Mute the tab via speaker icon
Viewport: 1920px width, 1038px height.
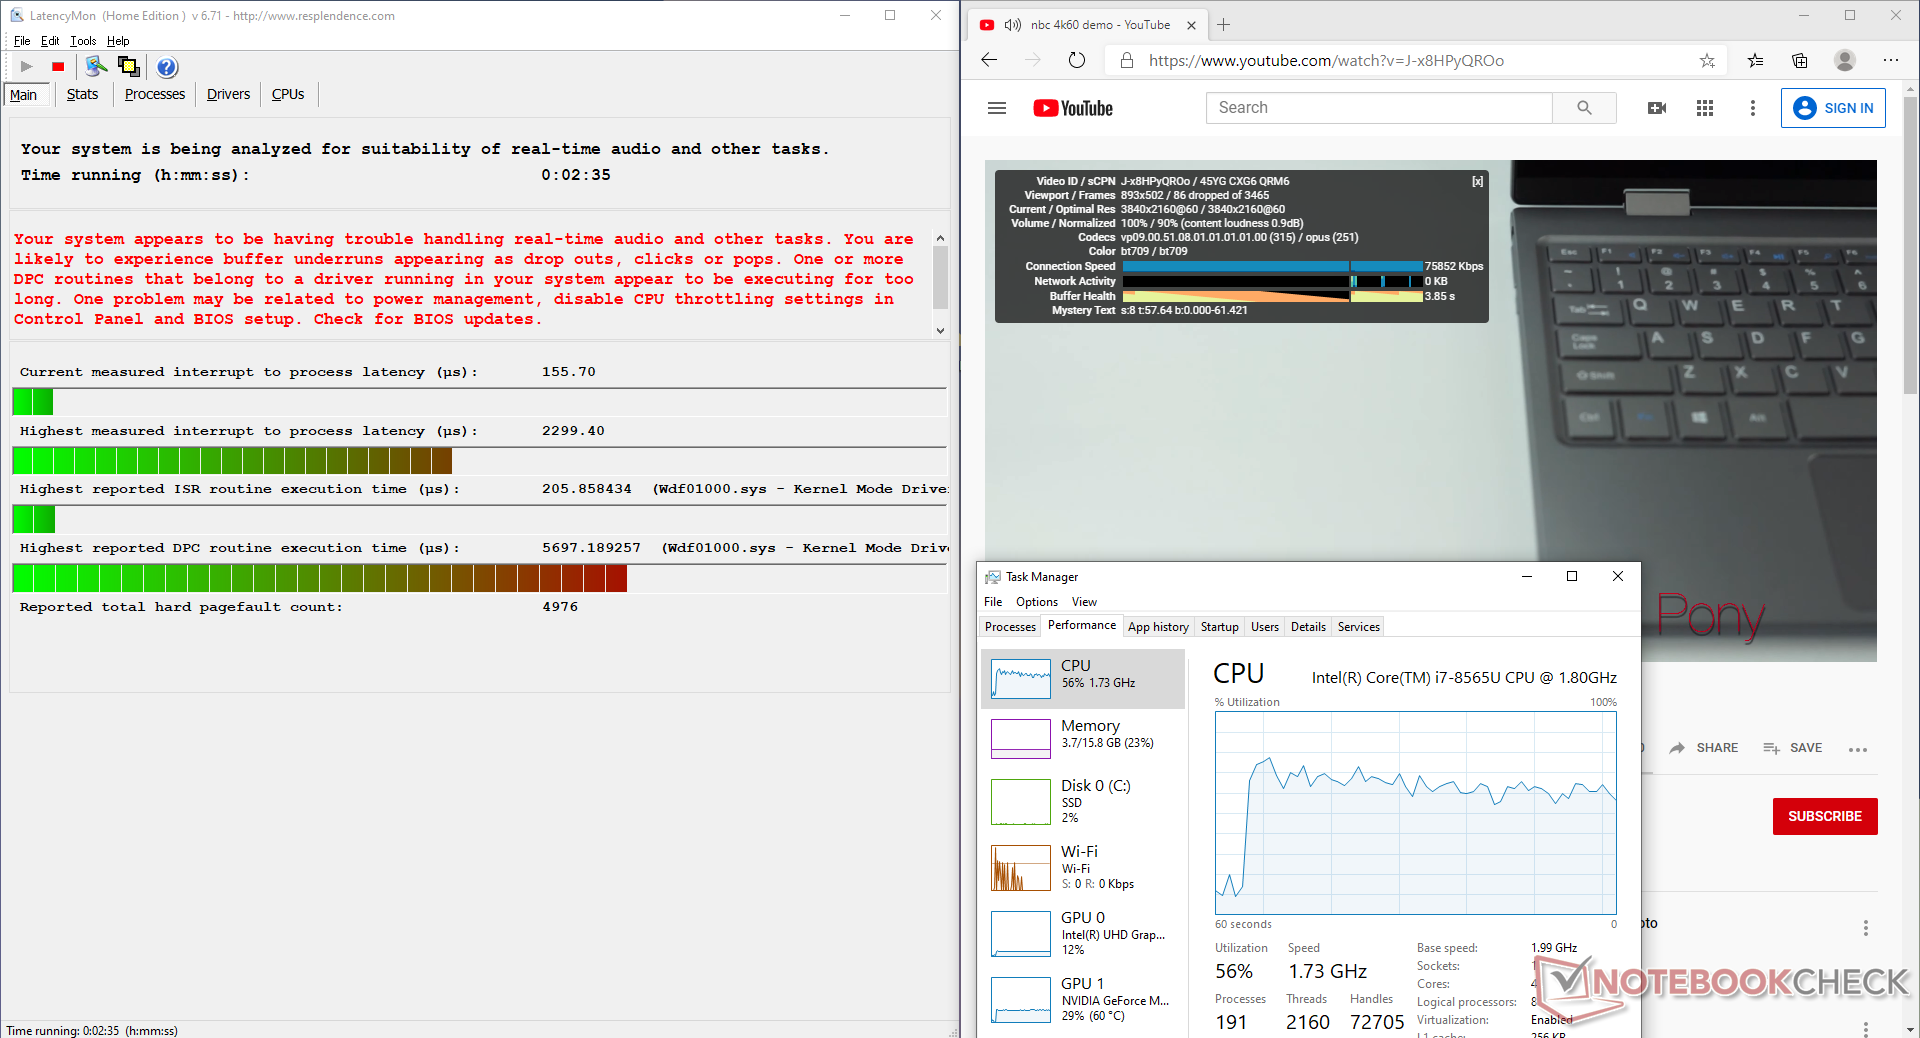click(1012, 25)
